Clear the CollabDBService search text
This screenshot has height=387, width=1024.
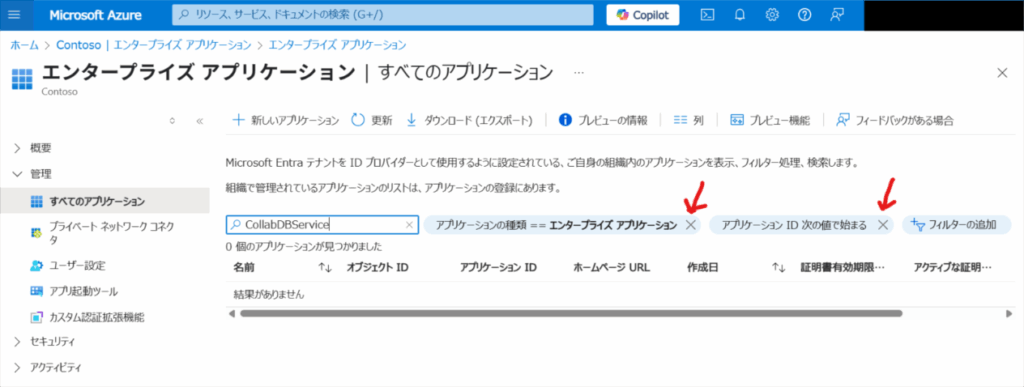[409, 225]
